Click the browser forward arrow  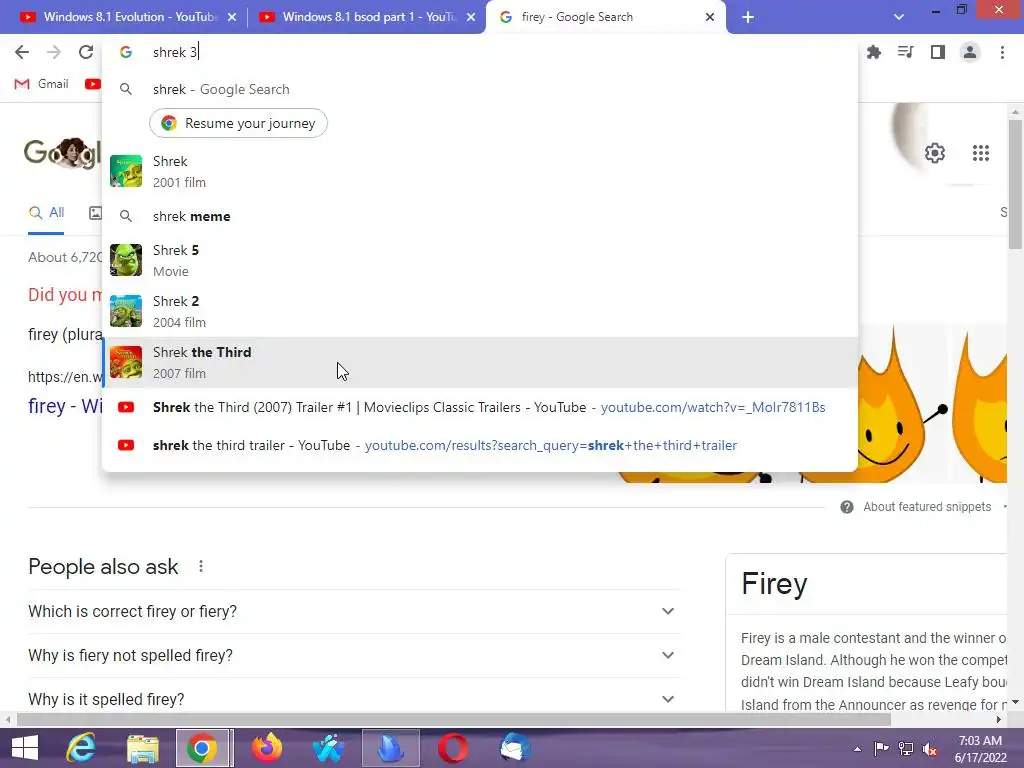click(x=54, y=52)
